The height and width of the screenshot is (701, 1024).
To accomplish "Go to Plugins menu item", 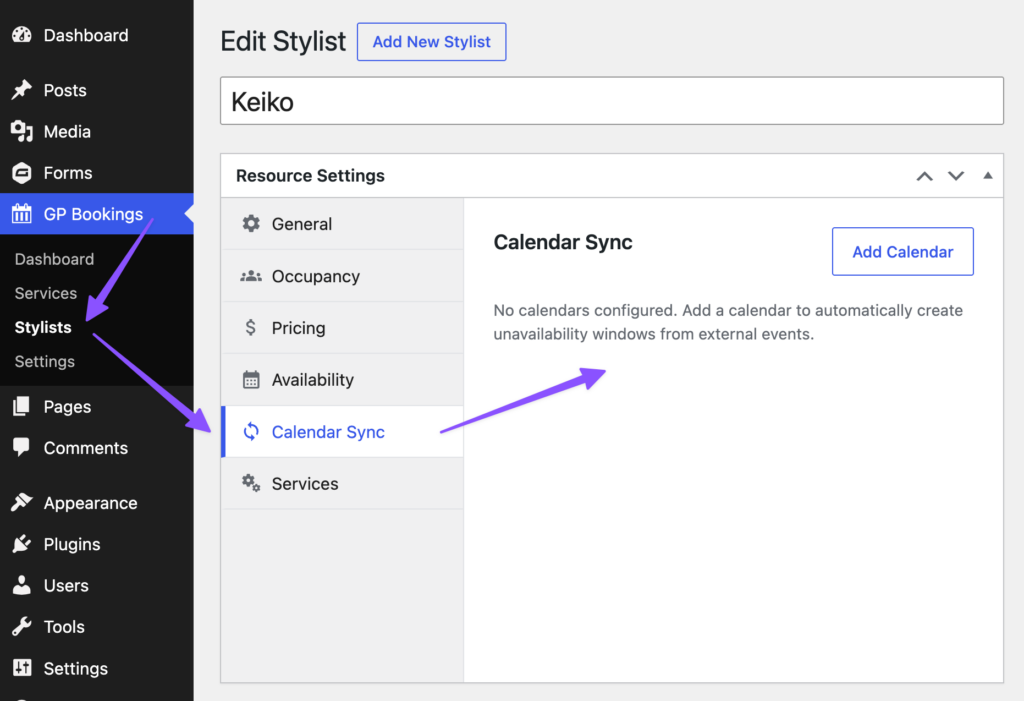I will pyautogui.click(x=97, y=544).
